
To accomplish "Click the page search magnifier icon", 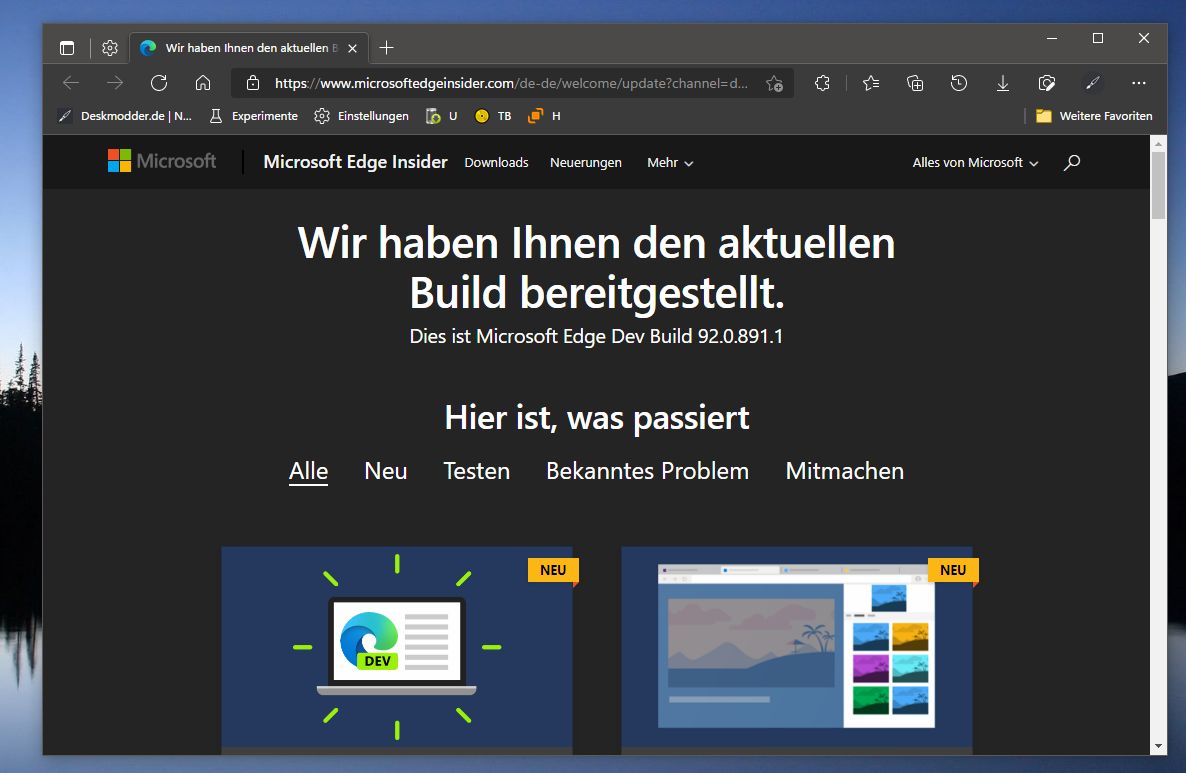I will 1072,163.
